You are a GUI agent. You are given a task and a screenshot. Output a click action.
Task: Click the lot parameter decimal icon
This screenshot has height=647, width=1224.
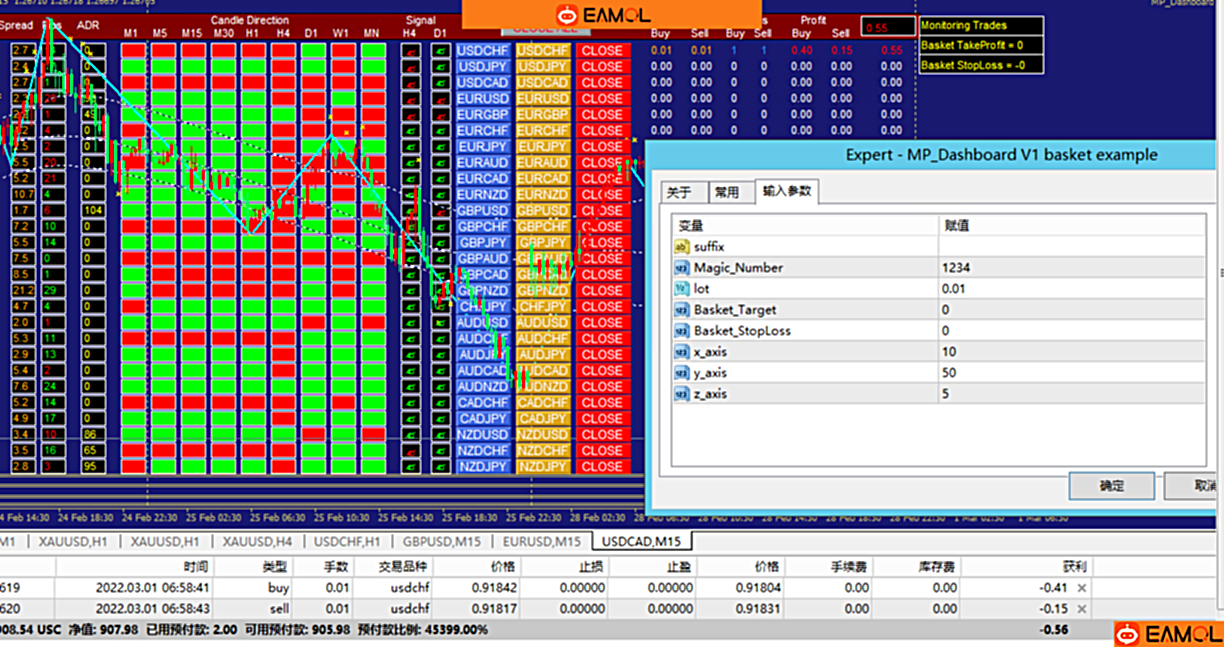click(x=682, y=289)
